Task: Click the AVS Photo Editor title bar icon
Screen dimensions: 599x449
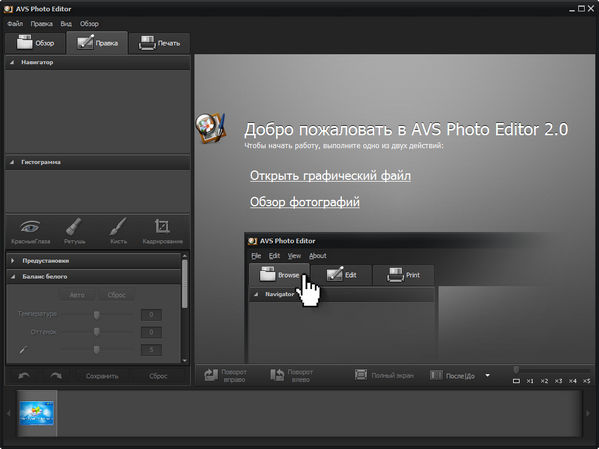Action: [8, 9]
